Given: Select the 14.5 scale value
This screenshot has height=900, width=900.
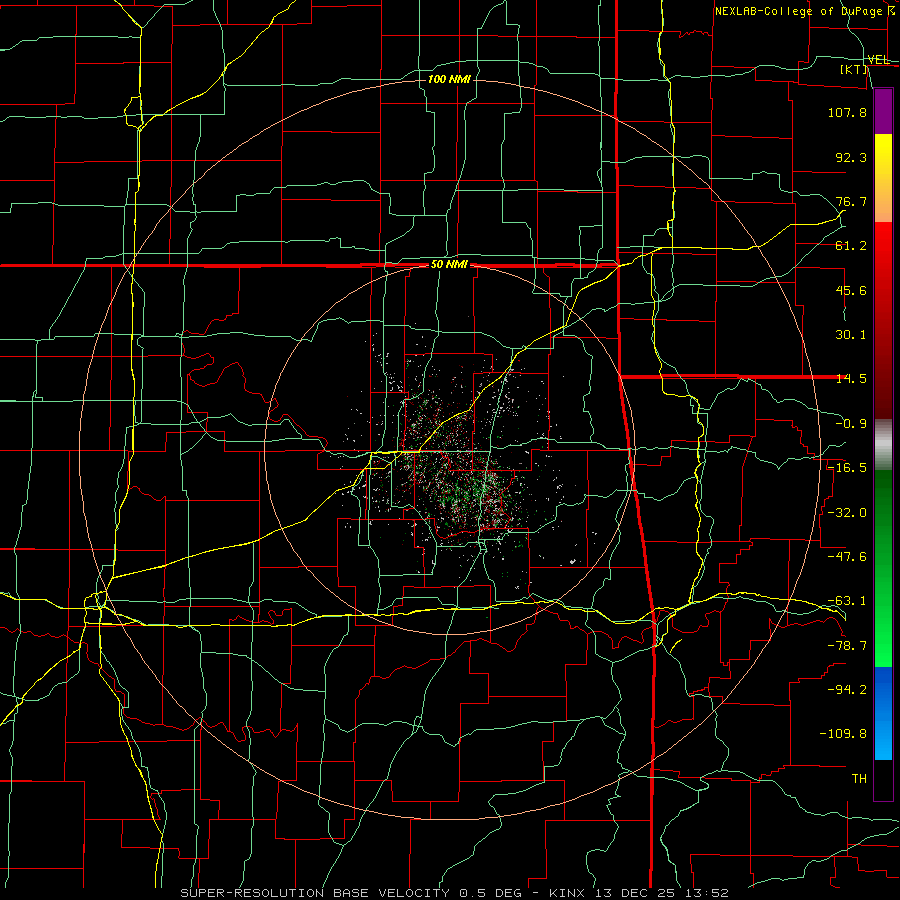Looking at the screenshot, I should 851,379.
